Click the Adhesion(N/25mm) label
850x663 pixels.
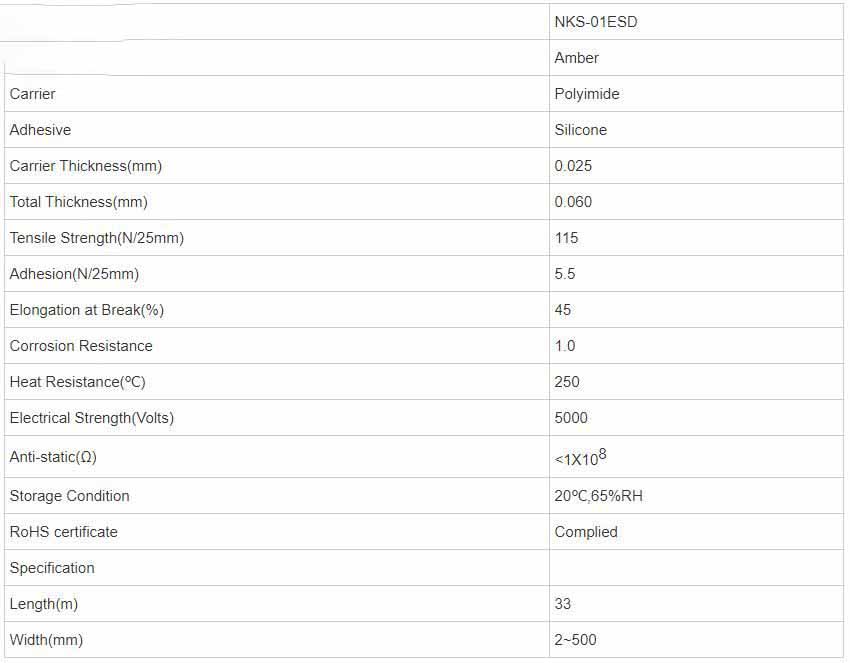tap(74, 274)
